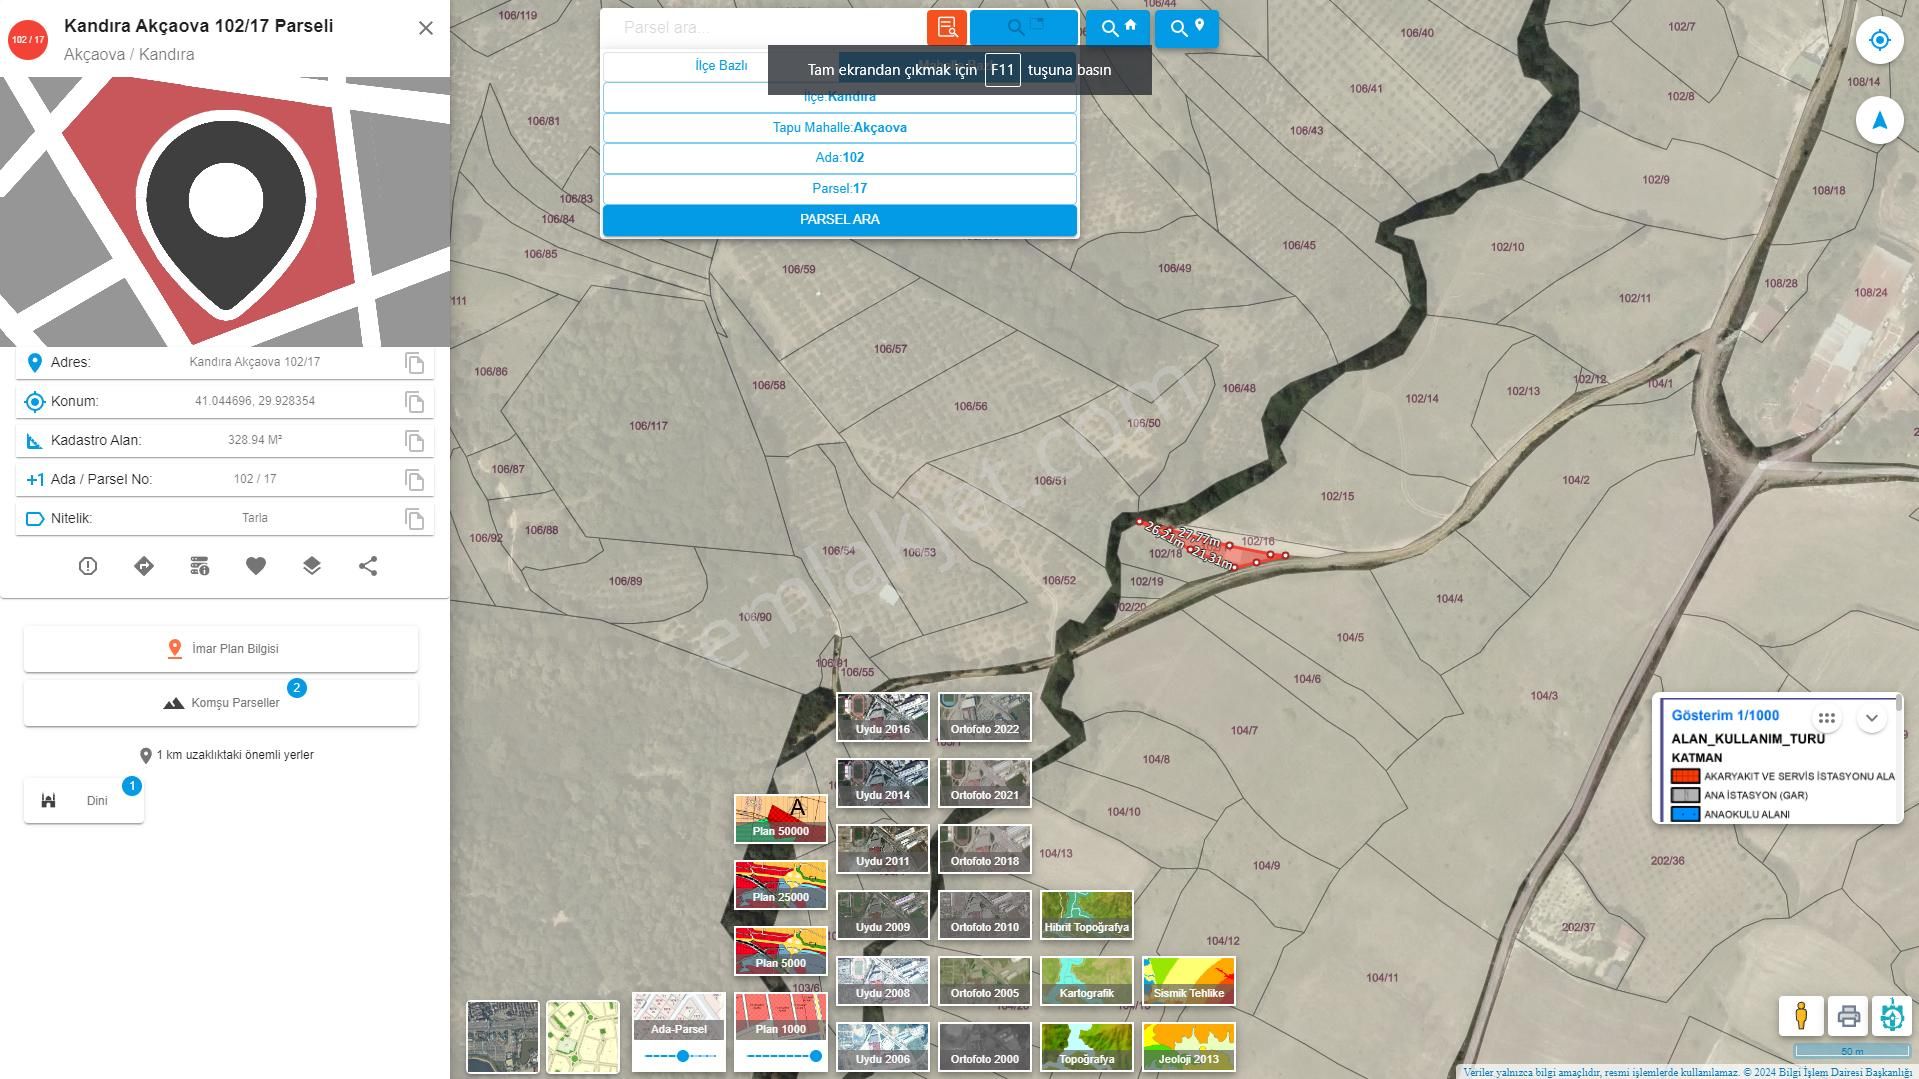Collapse the legend with chevron down
This screenshot has width=1919, height=1079.
(1871, 718)
